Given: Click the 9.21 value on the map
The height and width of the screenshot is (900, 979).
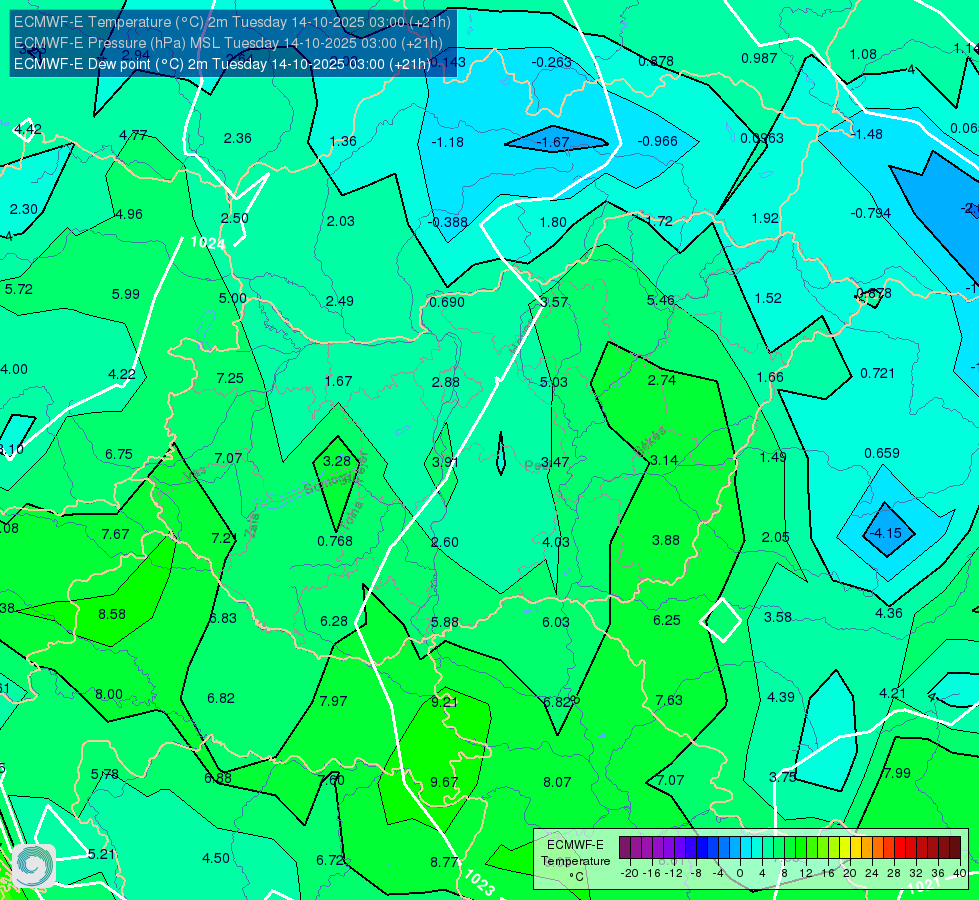Looking at the screenshot, I should (x=444, y=702).
